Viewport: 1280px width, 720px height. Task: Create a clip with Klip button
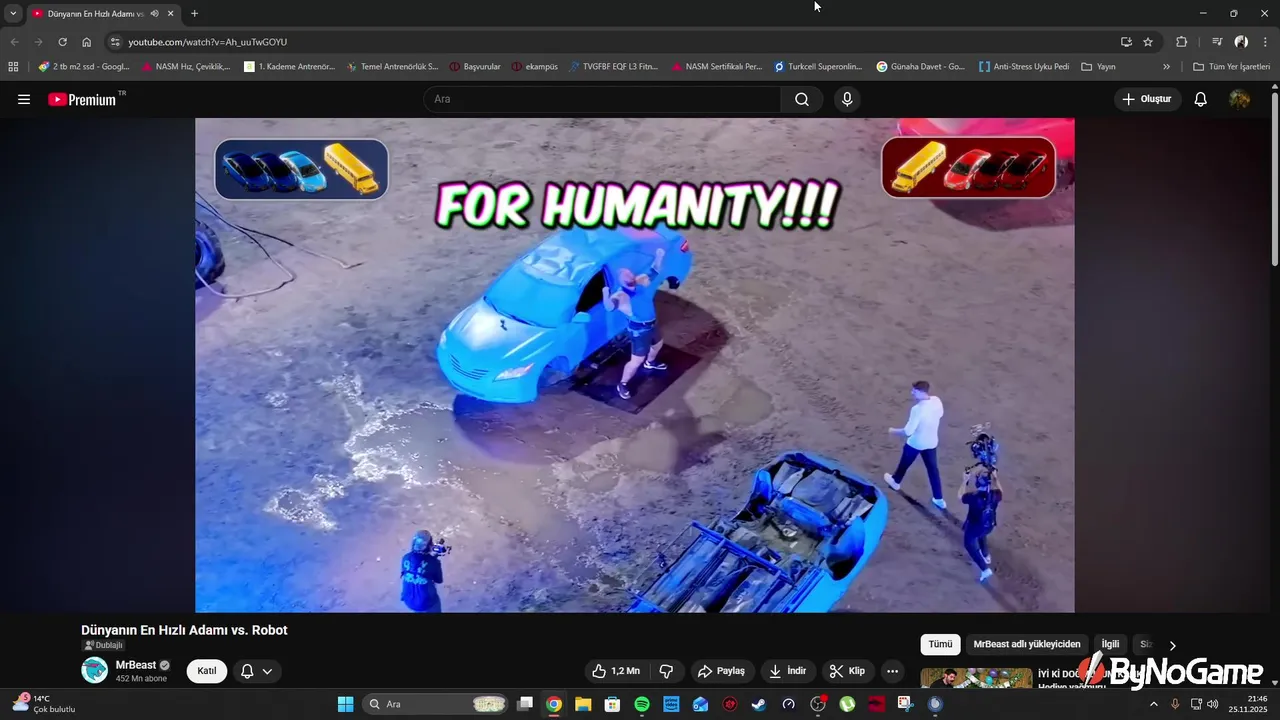coord(847,671)
